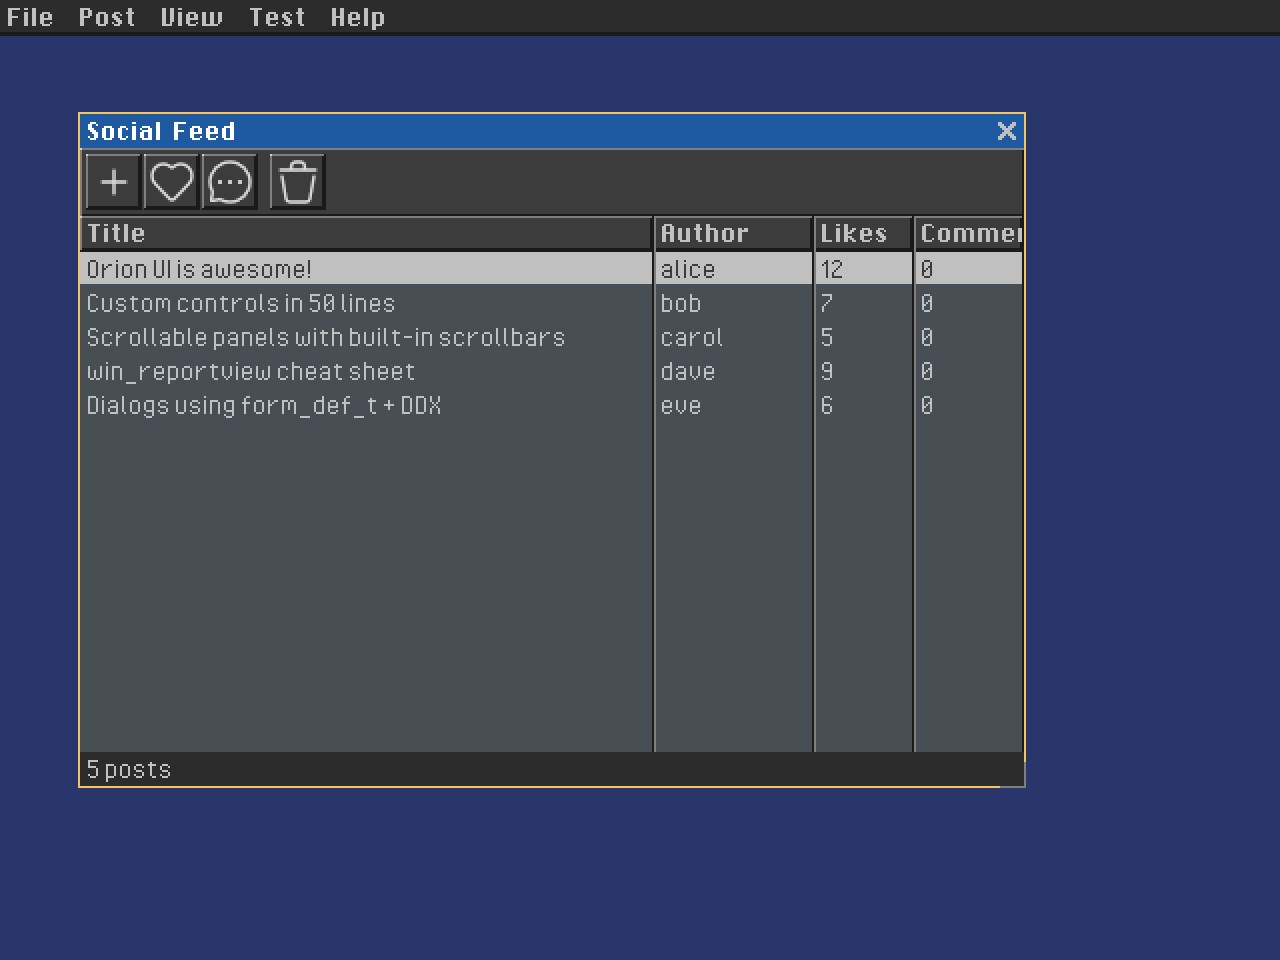Click the likes value 7

[x=826, y=303]
